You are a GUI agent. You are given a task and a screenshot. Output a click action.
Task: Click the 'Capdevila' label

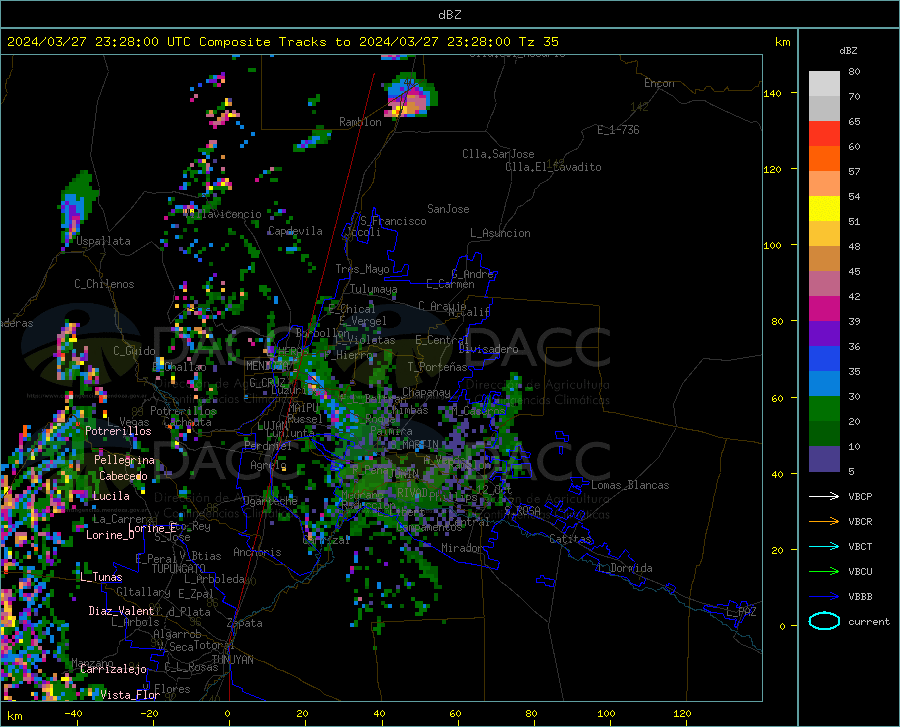[295, 231]
